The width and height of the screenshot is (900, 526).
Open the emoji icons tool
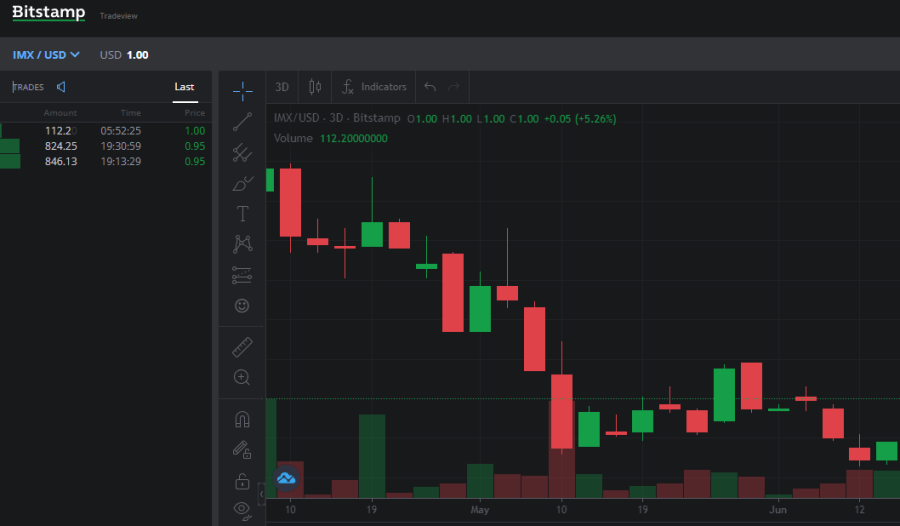point(242,305)
